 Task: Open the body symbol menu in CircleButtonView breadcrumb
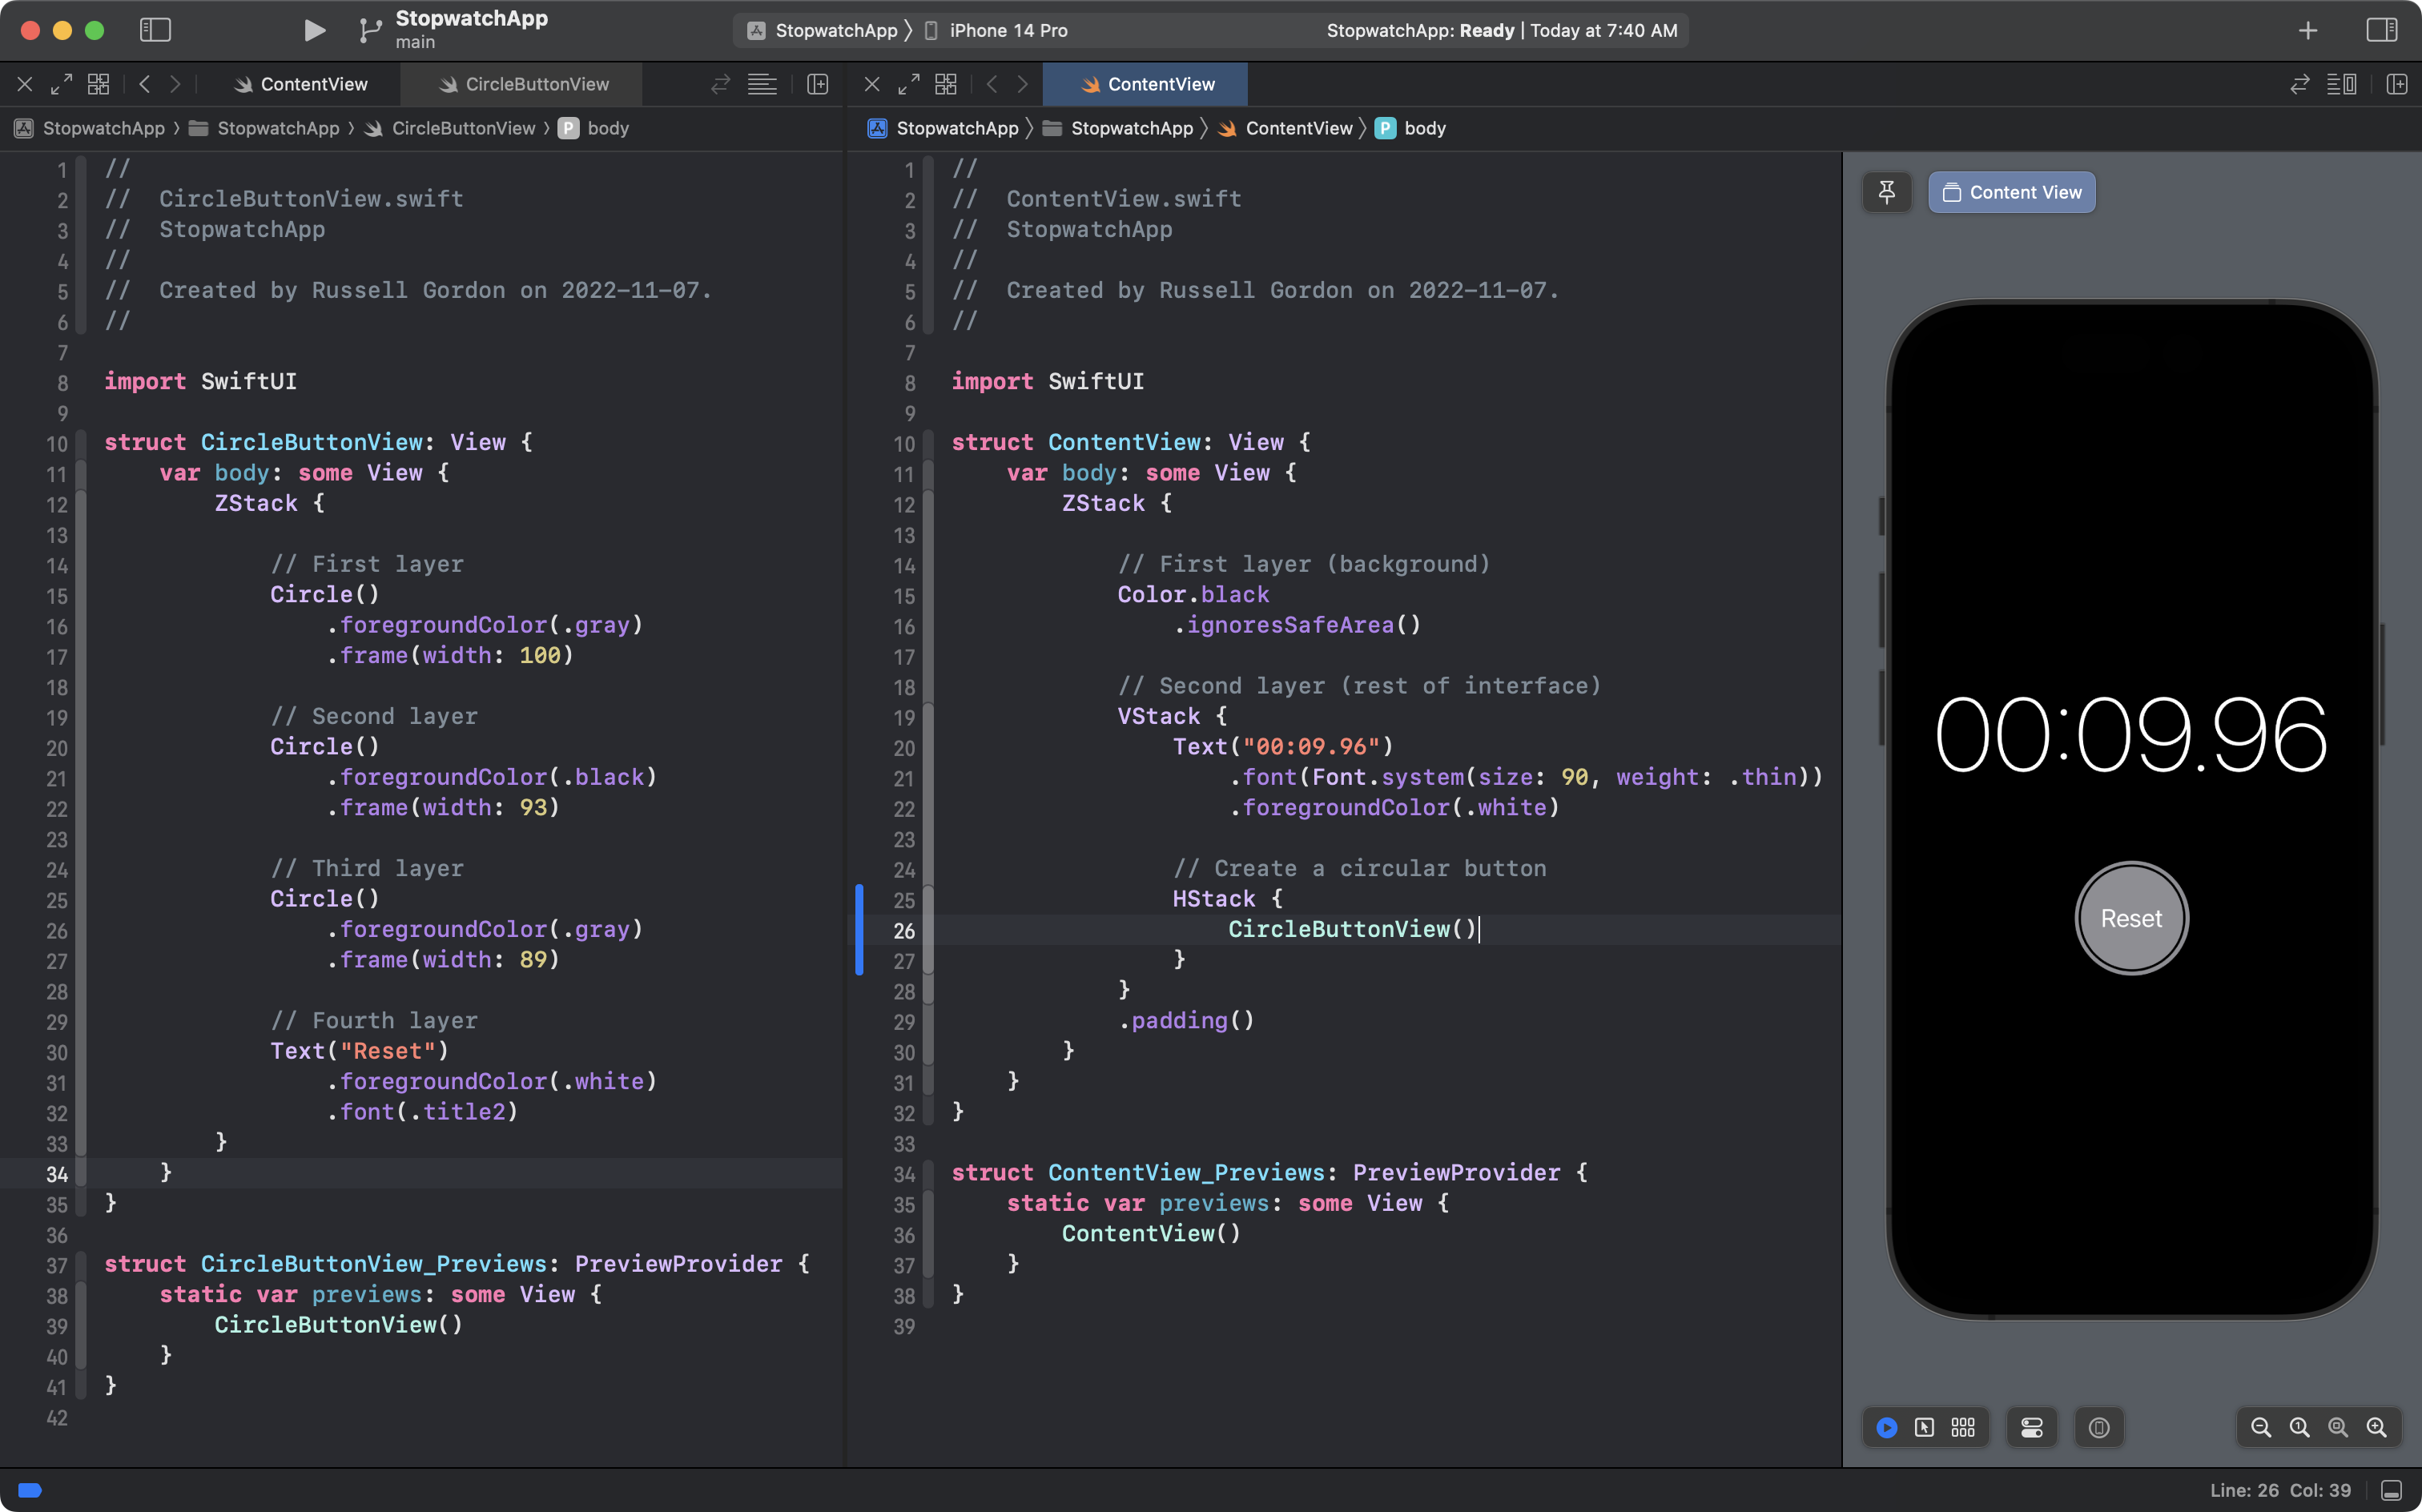point(594,128)
